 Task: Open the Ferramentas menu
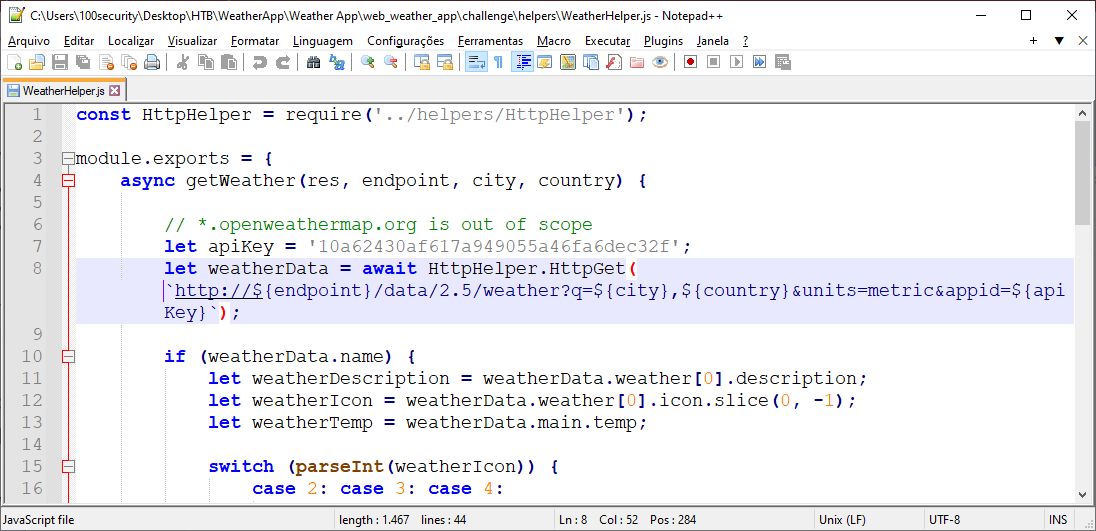pos(490,41)
